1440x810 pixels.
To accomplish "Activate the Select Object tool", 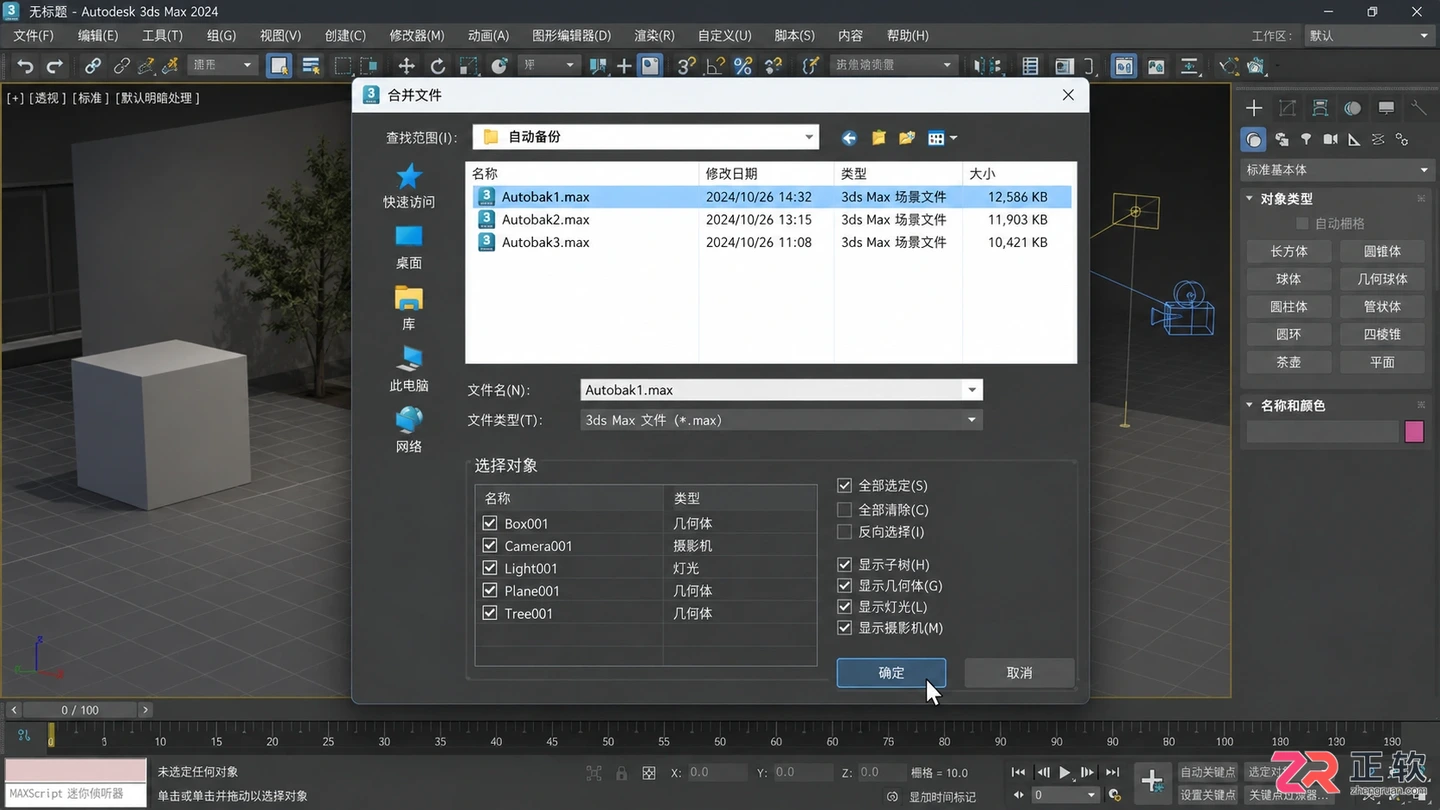I will click(x=279, y=66).
